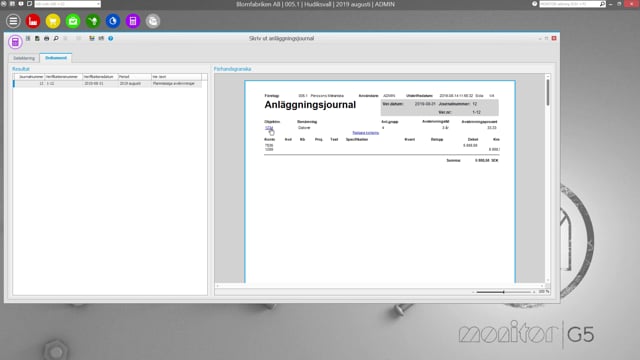
Task: Click the Anläggningsjournal heading in preview
Action: click(310, 105)
